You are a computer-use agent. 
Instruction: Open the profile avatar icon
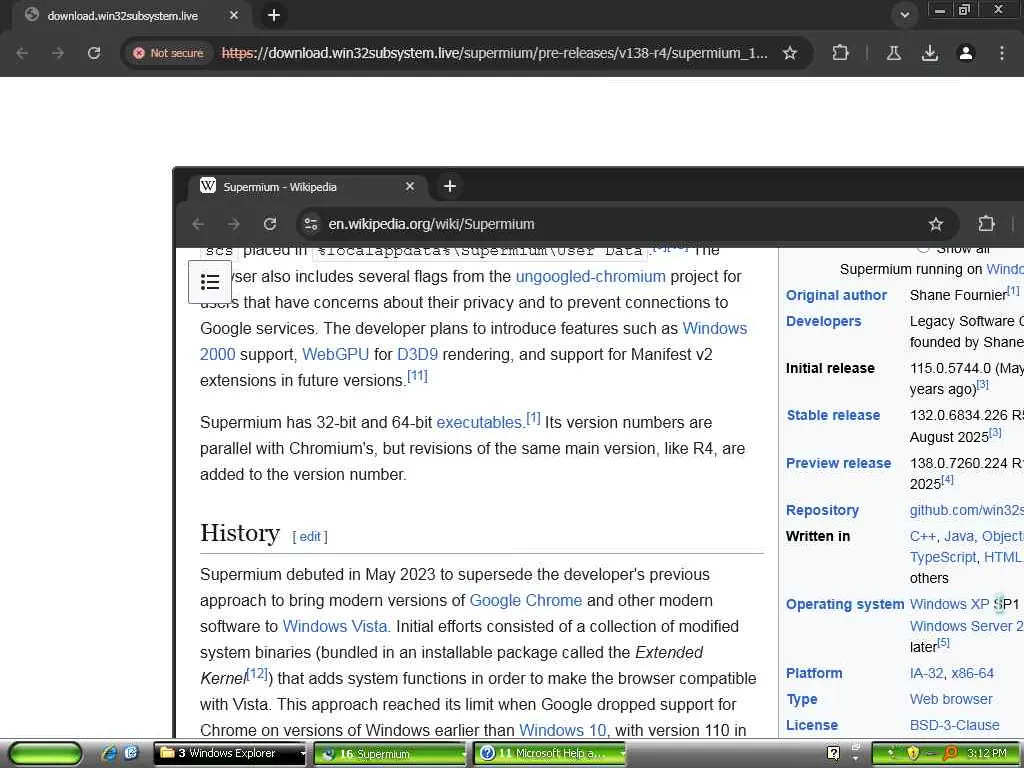point(966,53)
